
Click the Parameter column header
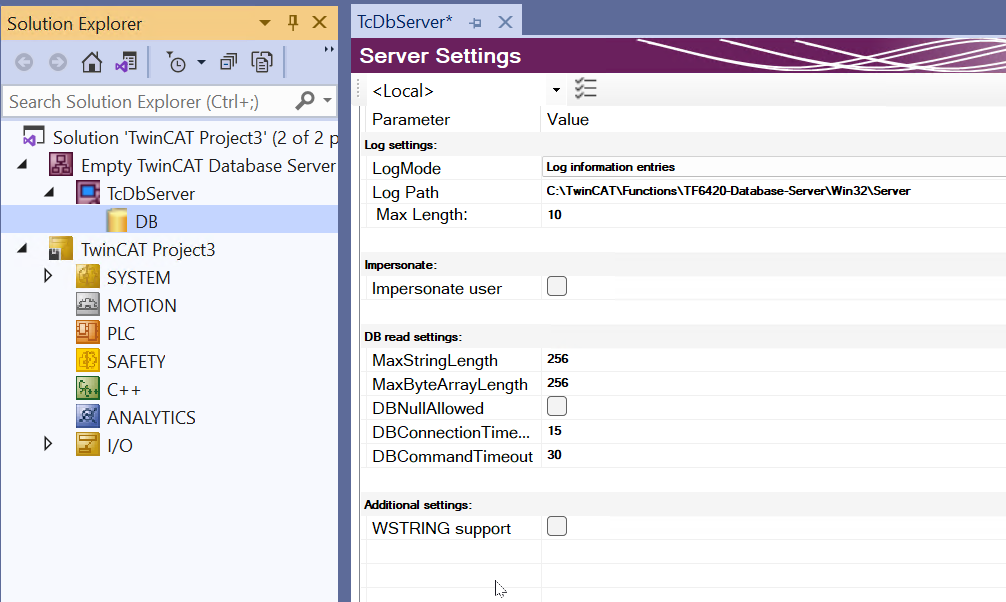(x=453, y=119)
